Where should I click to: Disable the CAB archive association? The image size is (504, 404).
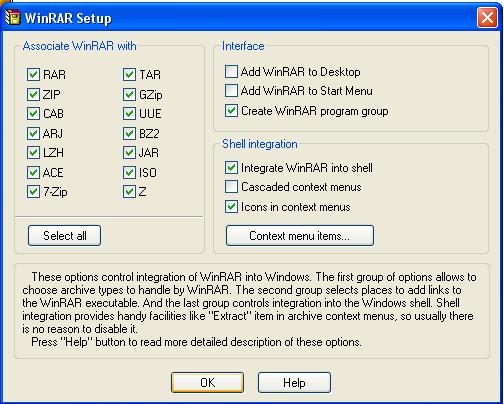pos(33,114)
